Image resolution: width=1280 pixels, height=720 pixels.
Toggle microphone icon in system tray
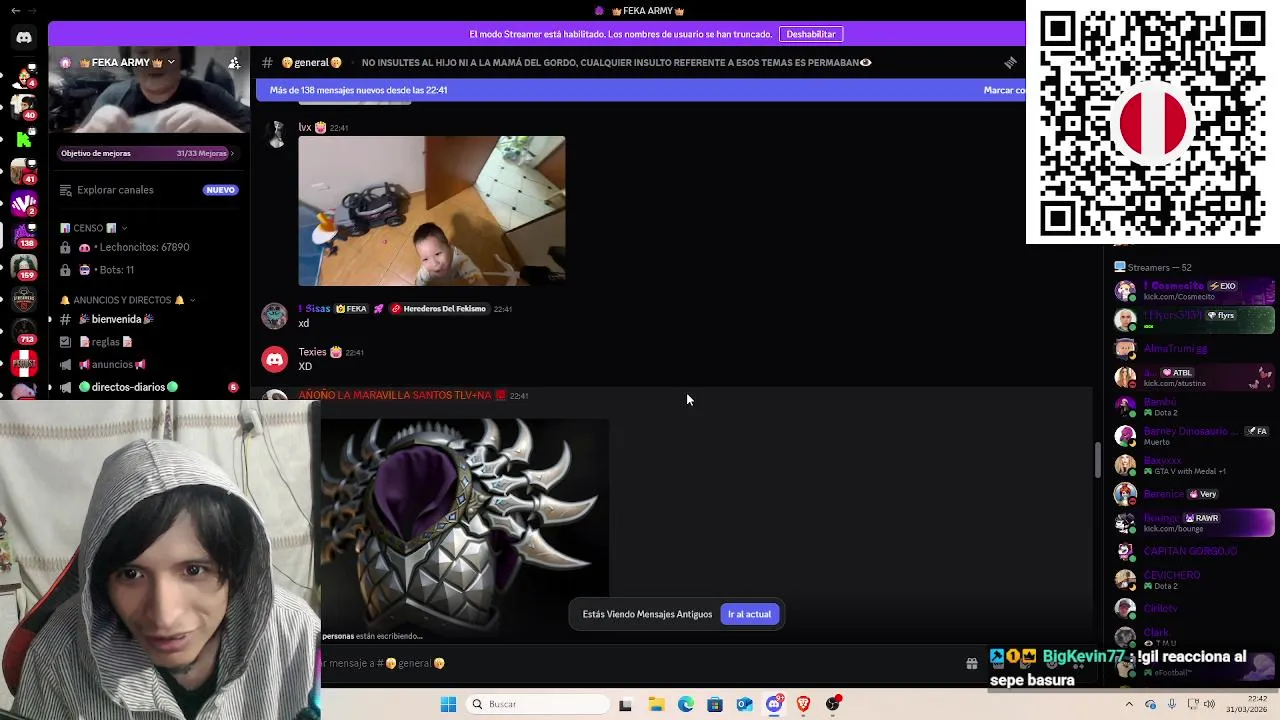coord(1172,704)
